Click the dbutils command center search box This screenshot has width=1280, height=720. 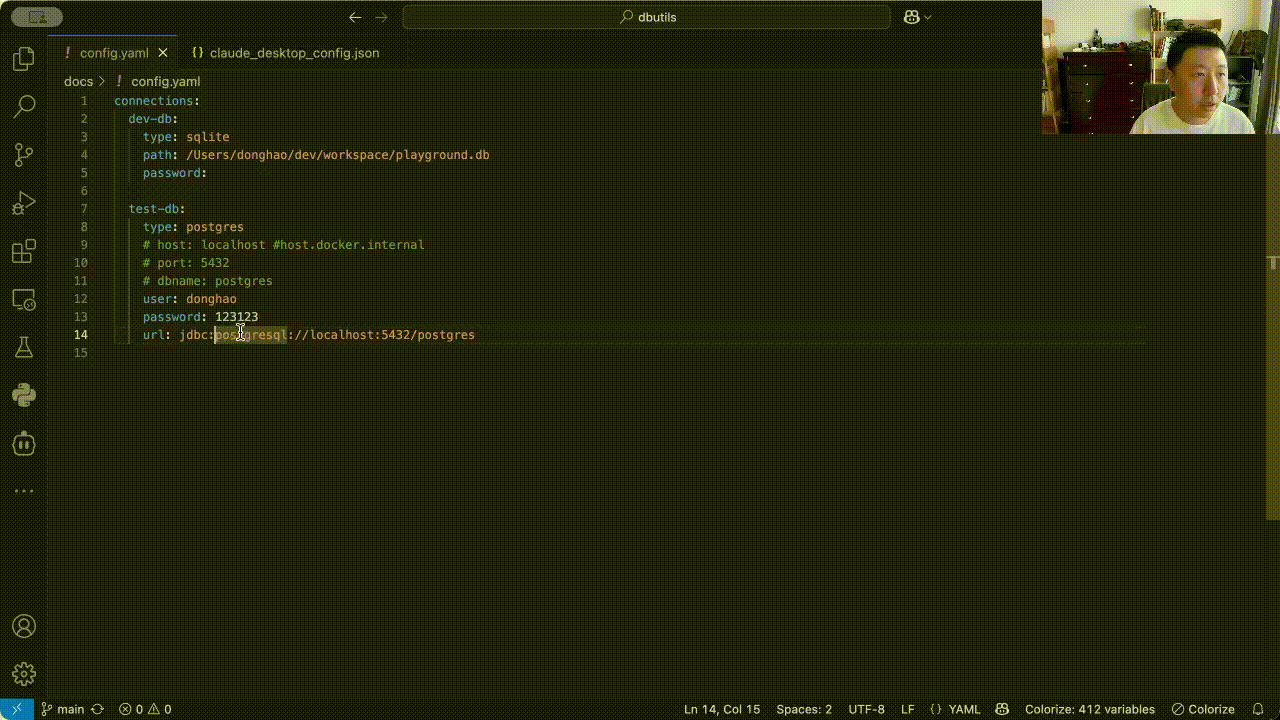646,17
